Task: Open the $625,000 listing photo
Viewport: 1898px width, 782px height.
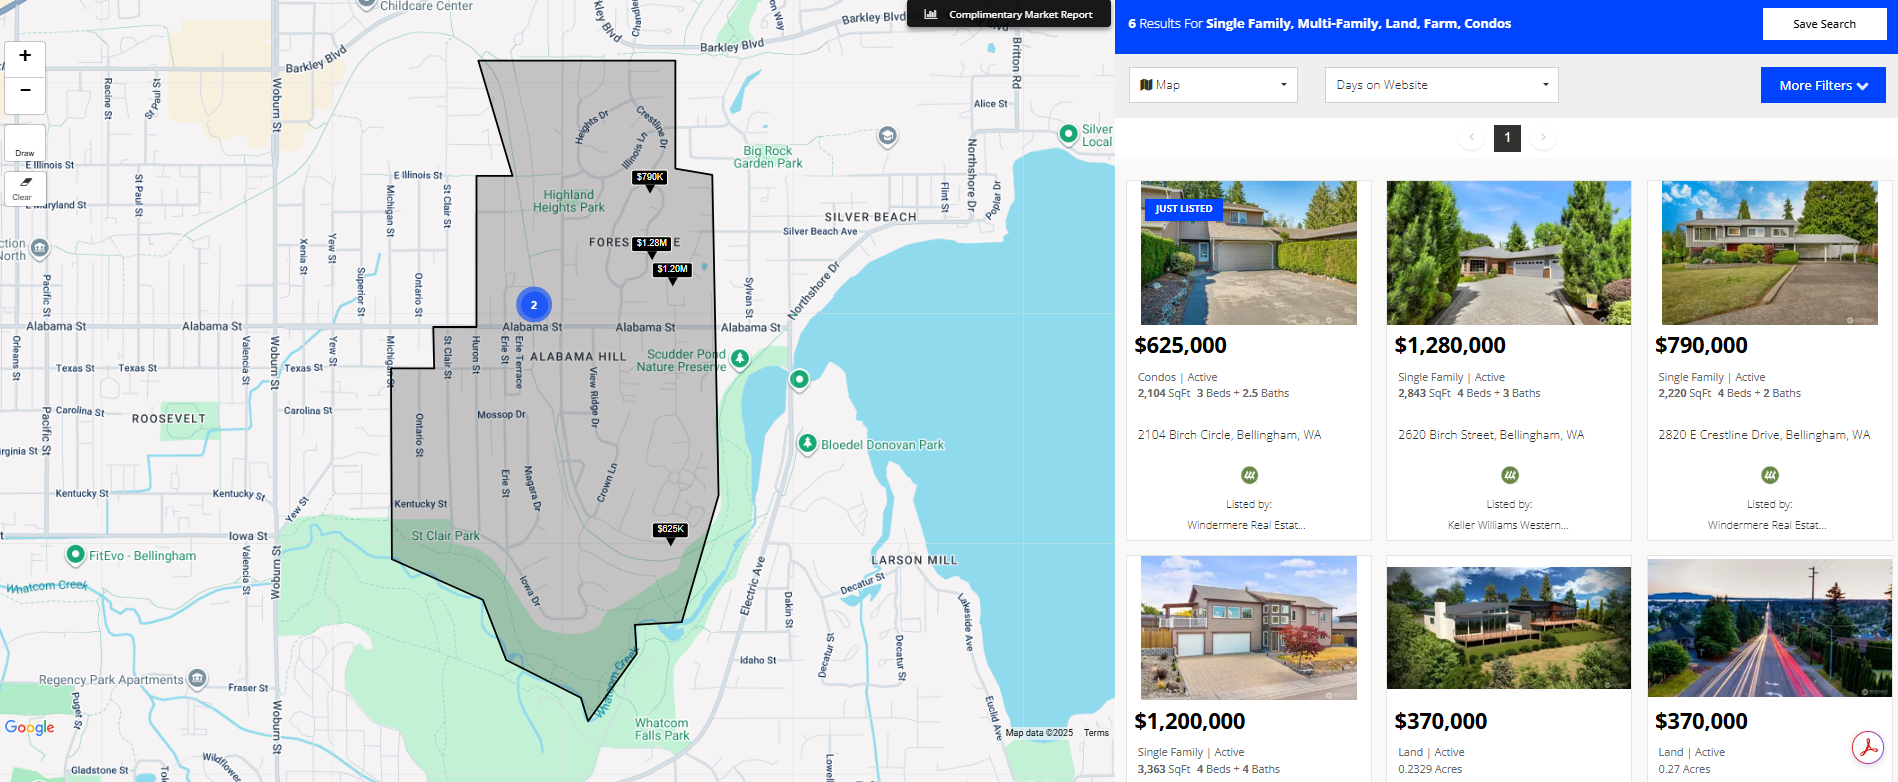Action: click(x=1249, y=253)
